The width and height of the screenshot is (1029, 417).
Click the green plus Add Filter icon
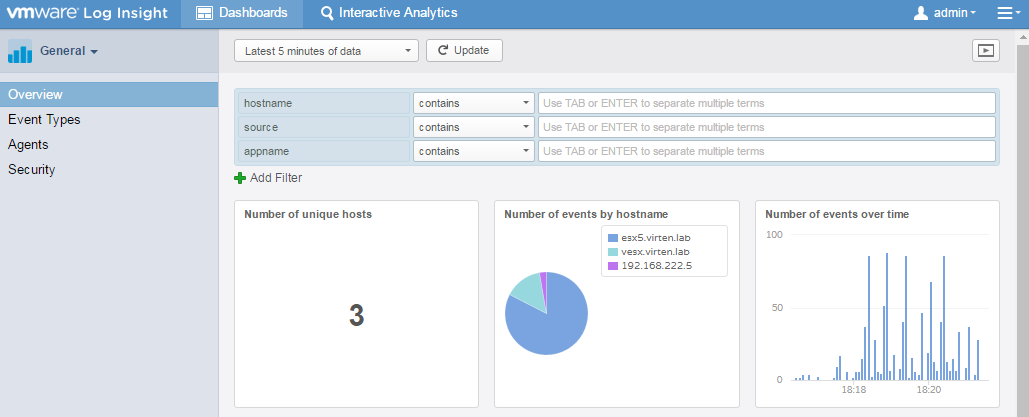pos(240,177)
